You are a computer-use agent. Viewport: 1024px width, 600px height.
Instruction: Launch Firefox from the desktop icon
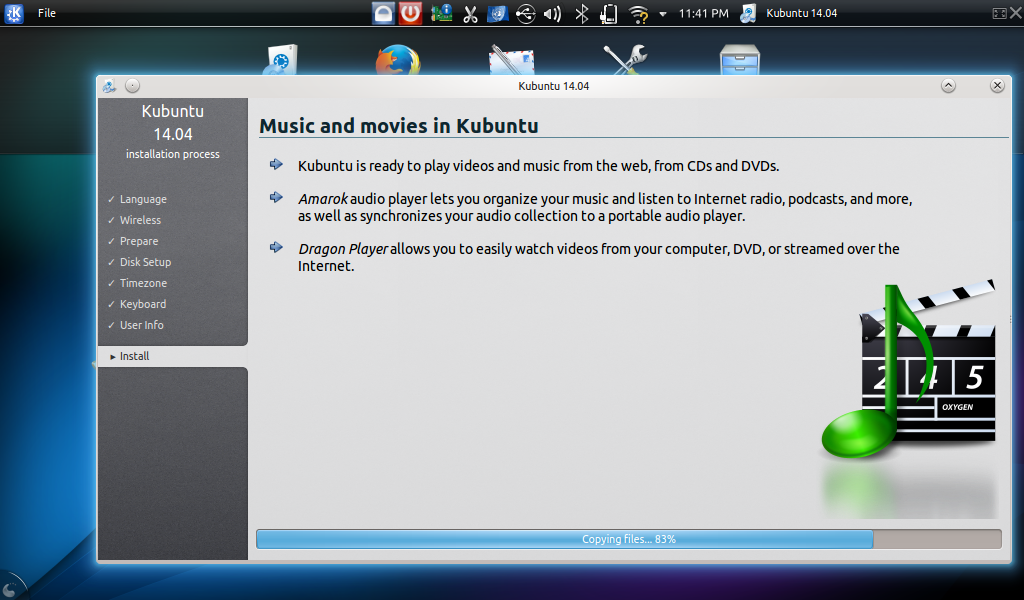397,60
